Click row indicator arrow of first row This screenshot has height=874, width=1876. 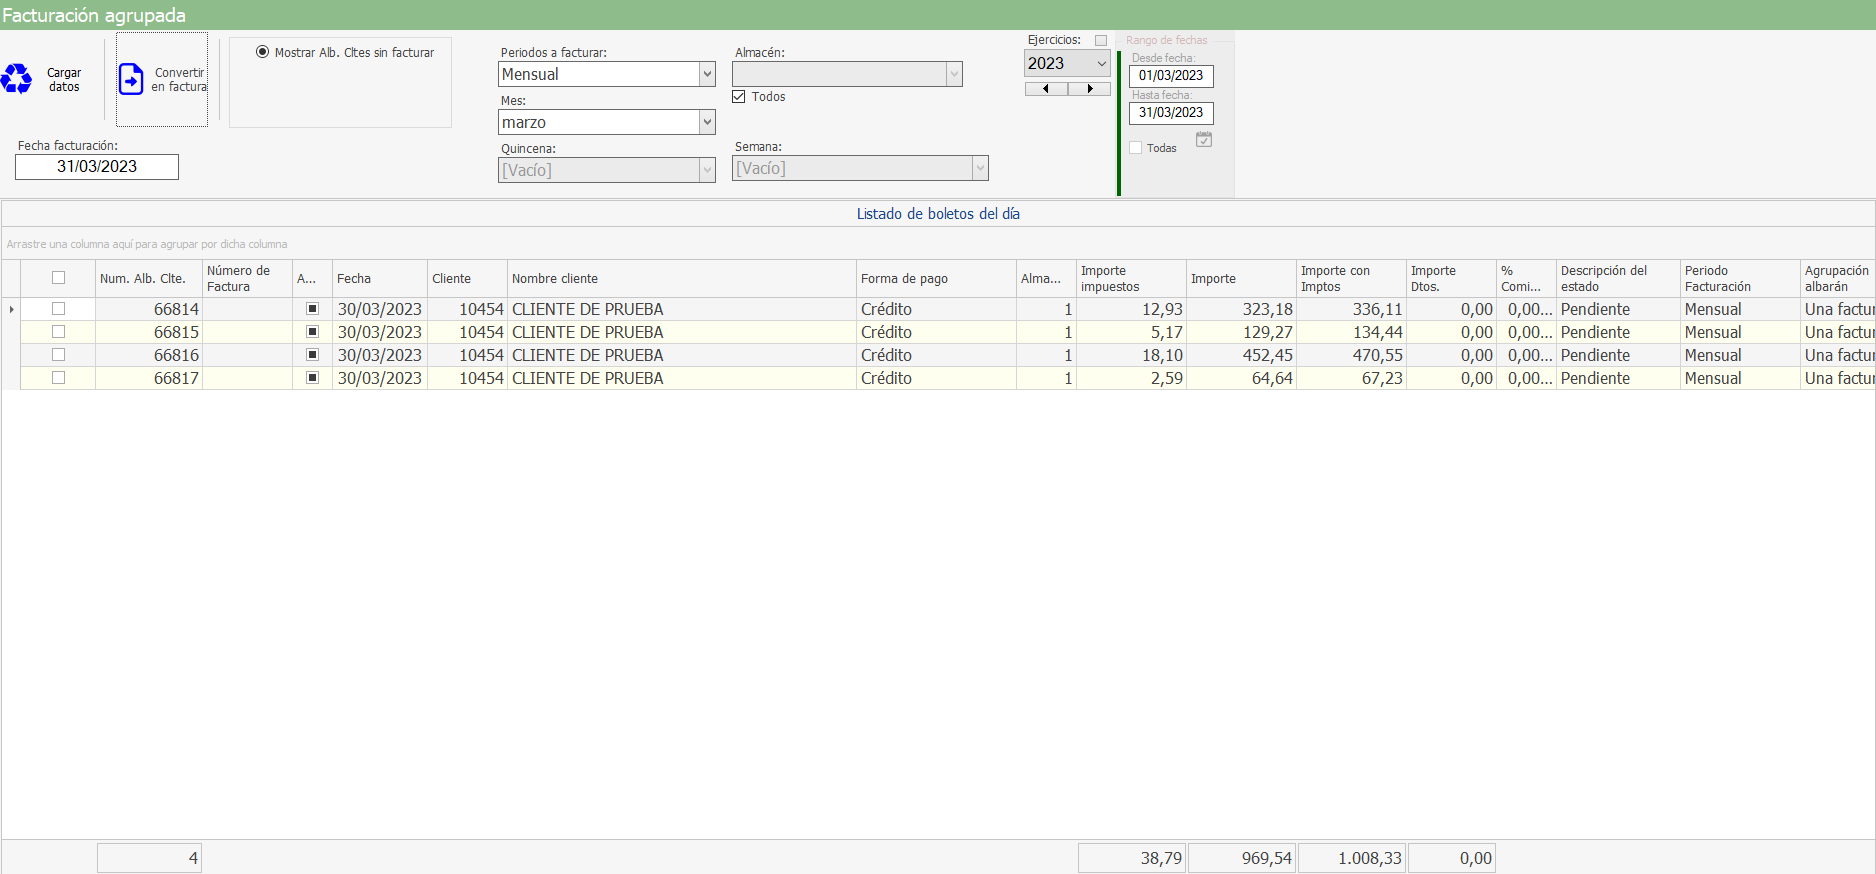pos(11,309)
